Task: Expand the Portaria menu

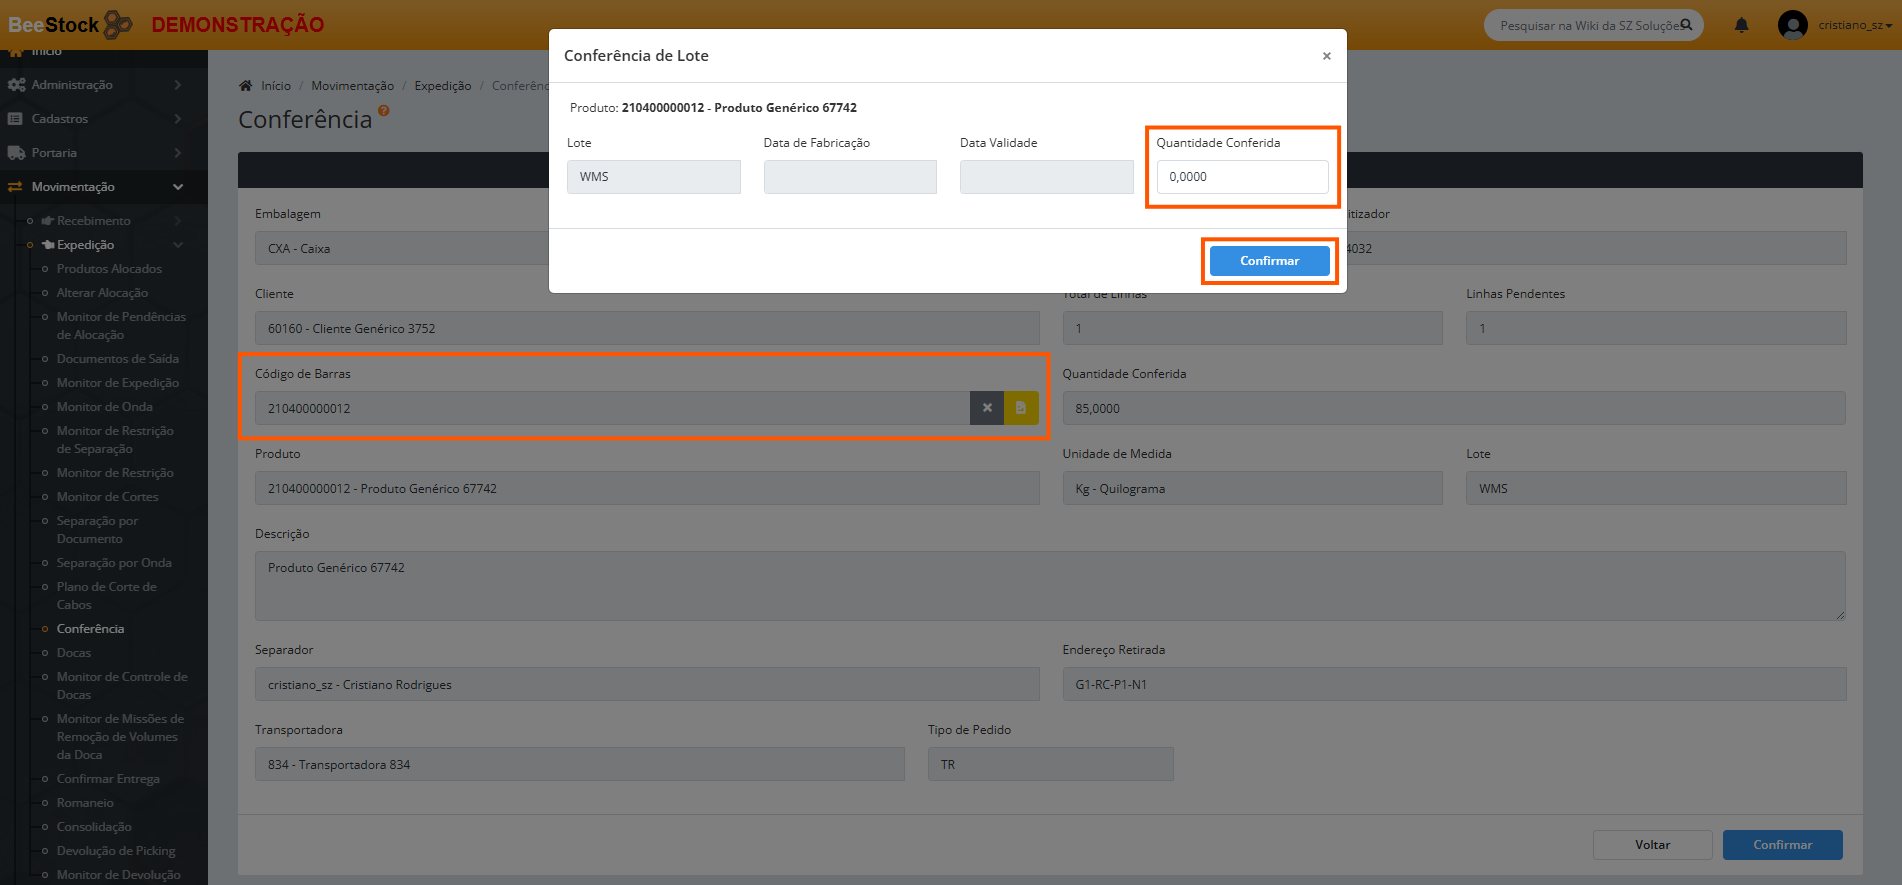Action: [54, 153]
